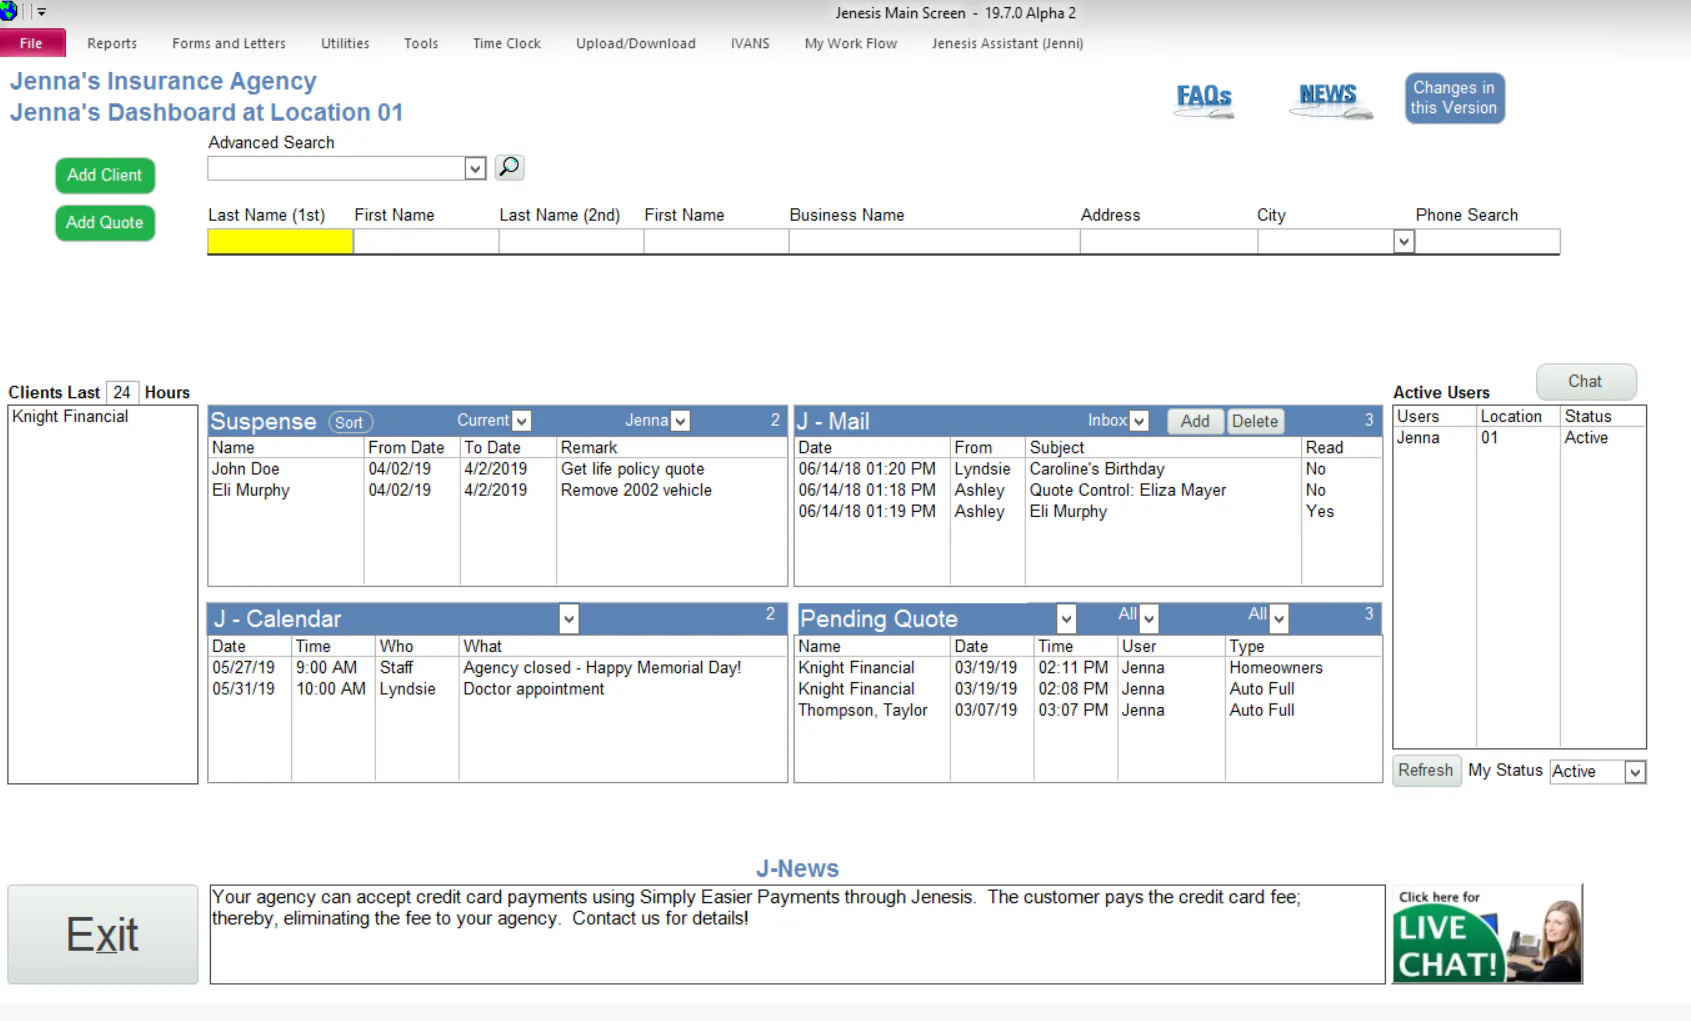Open the quick access toolbar arrow
This screenshot has width=1691, height=1021.
point(40,11)
